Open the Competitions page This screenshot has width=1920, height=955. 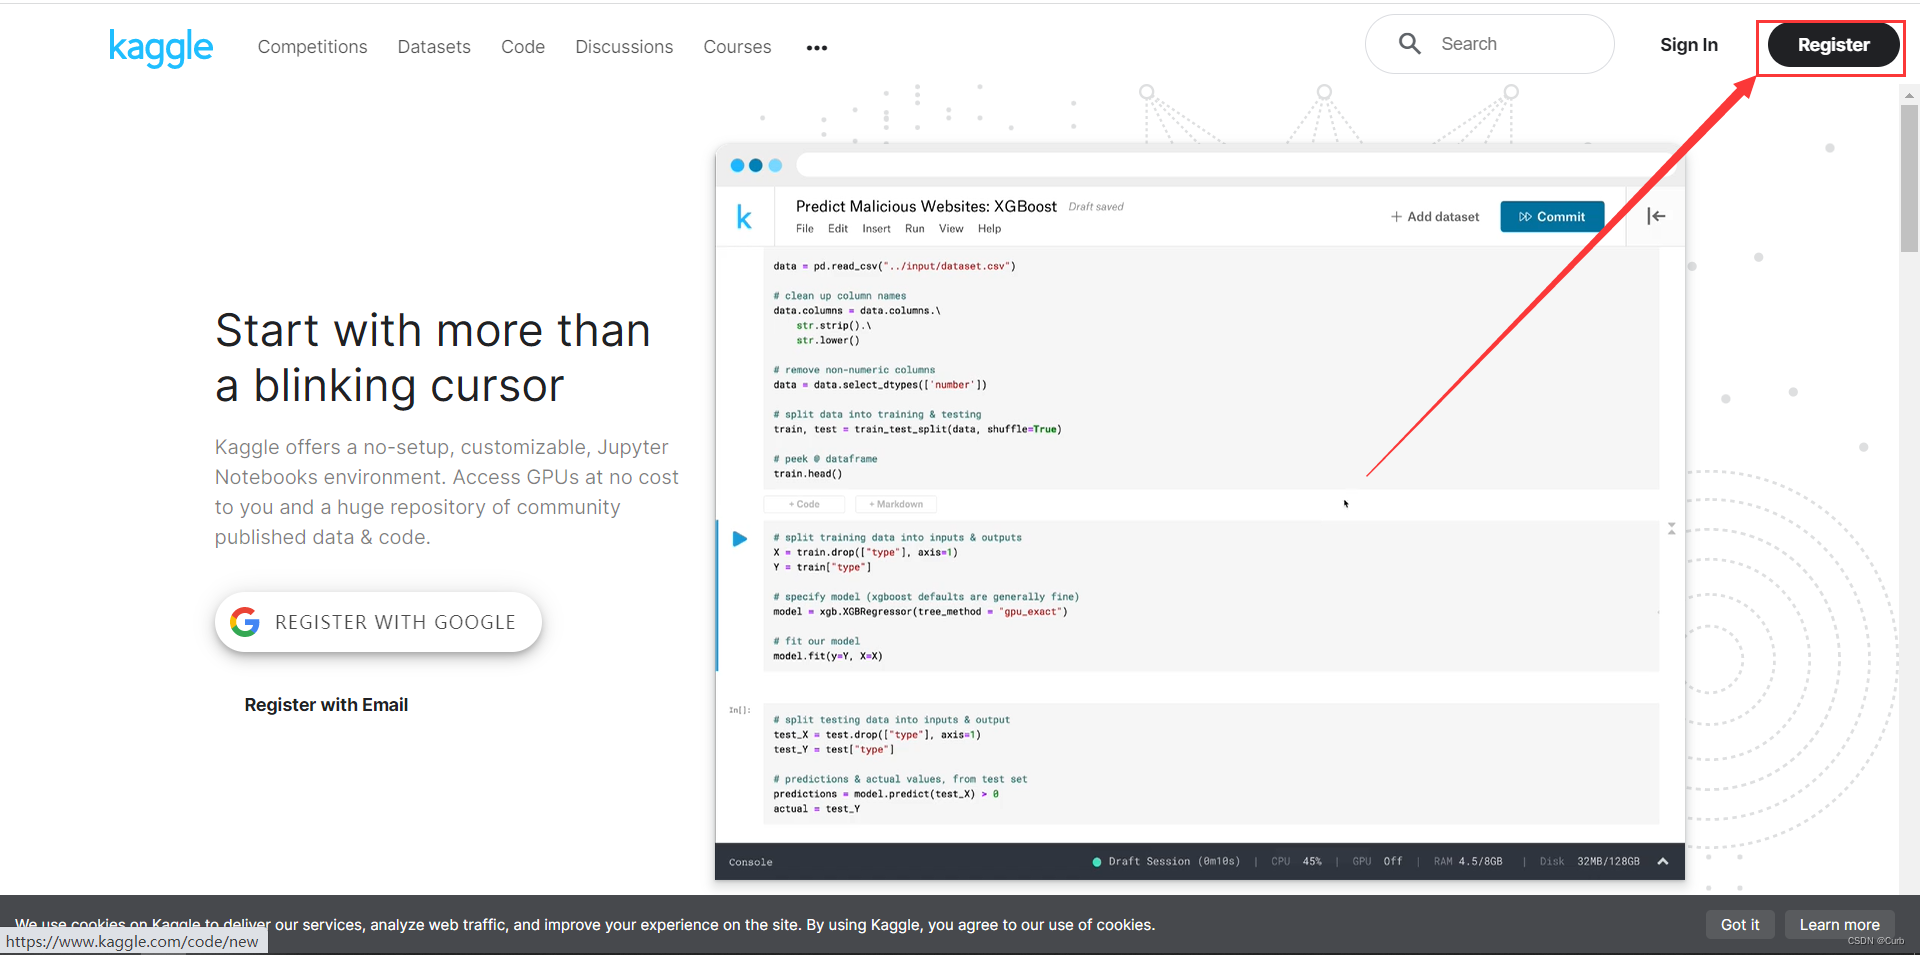pyautogui.click(x=312, y=47)
